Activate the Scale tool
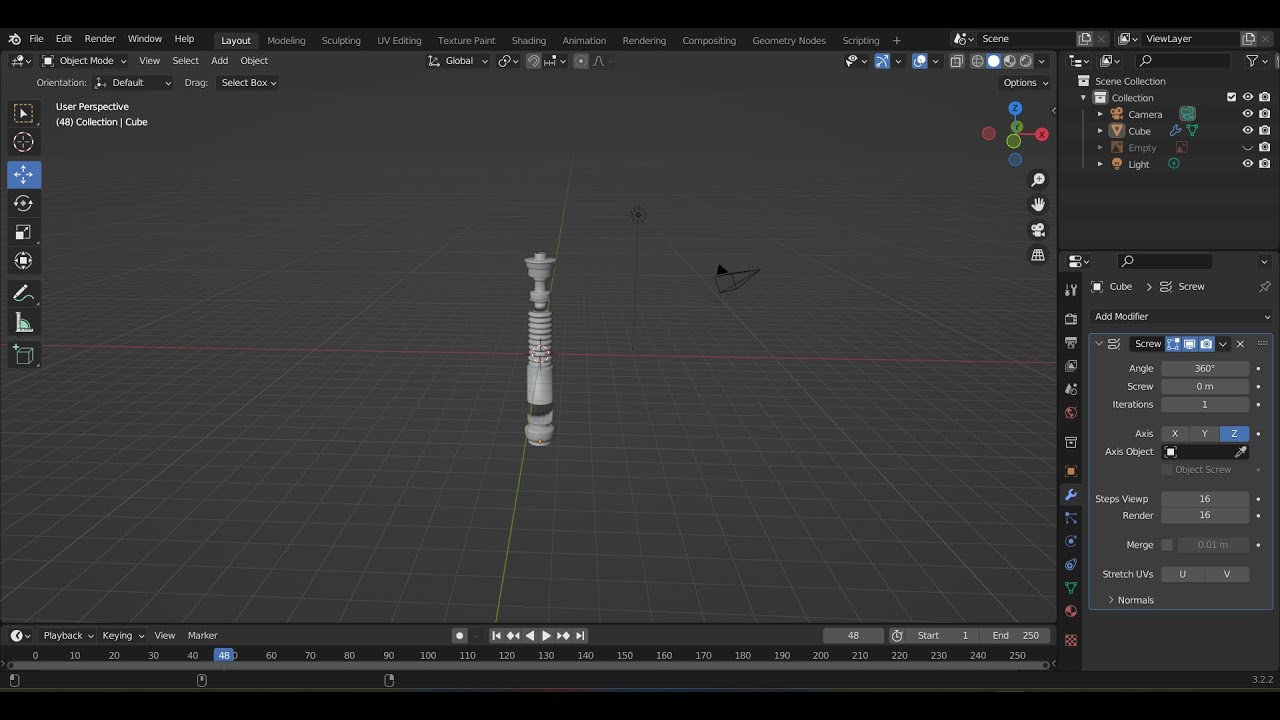Screen dimensions: 1280x720 click(x=24, y=232)
